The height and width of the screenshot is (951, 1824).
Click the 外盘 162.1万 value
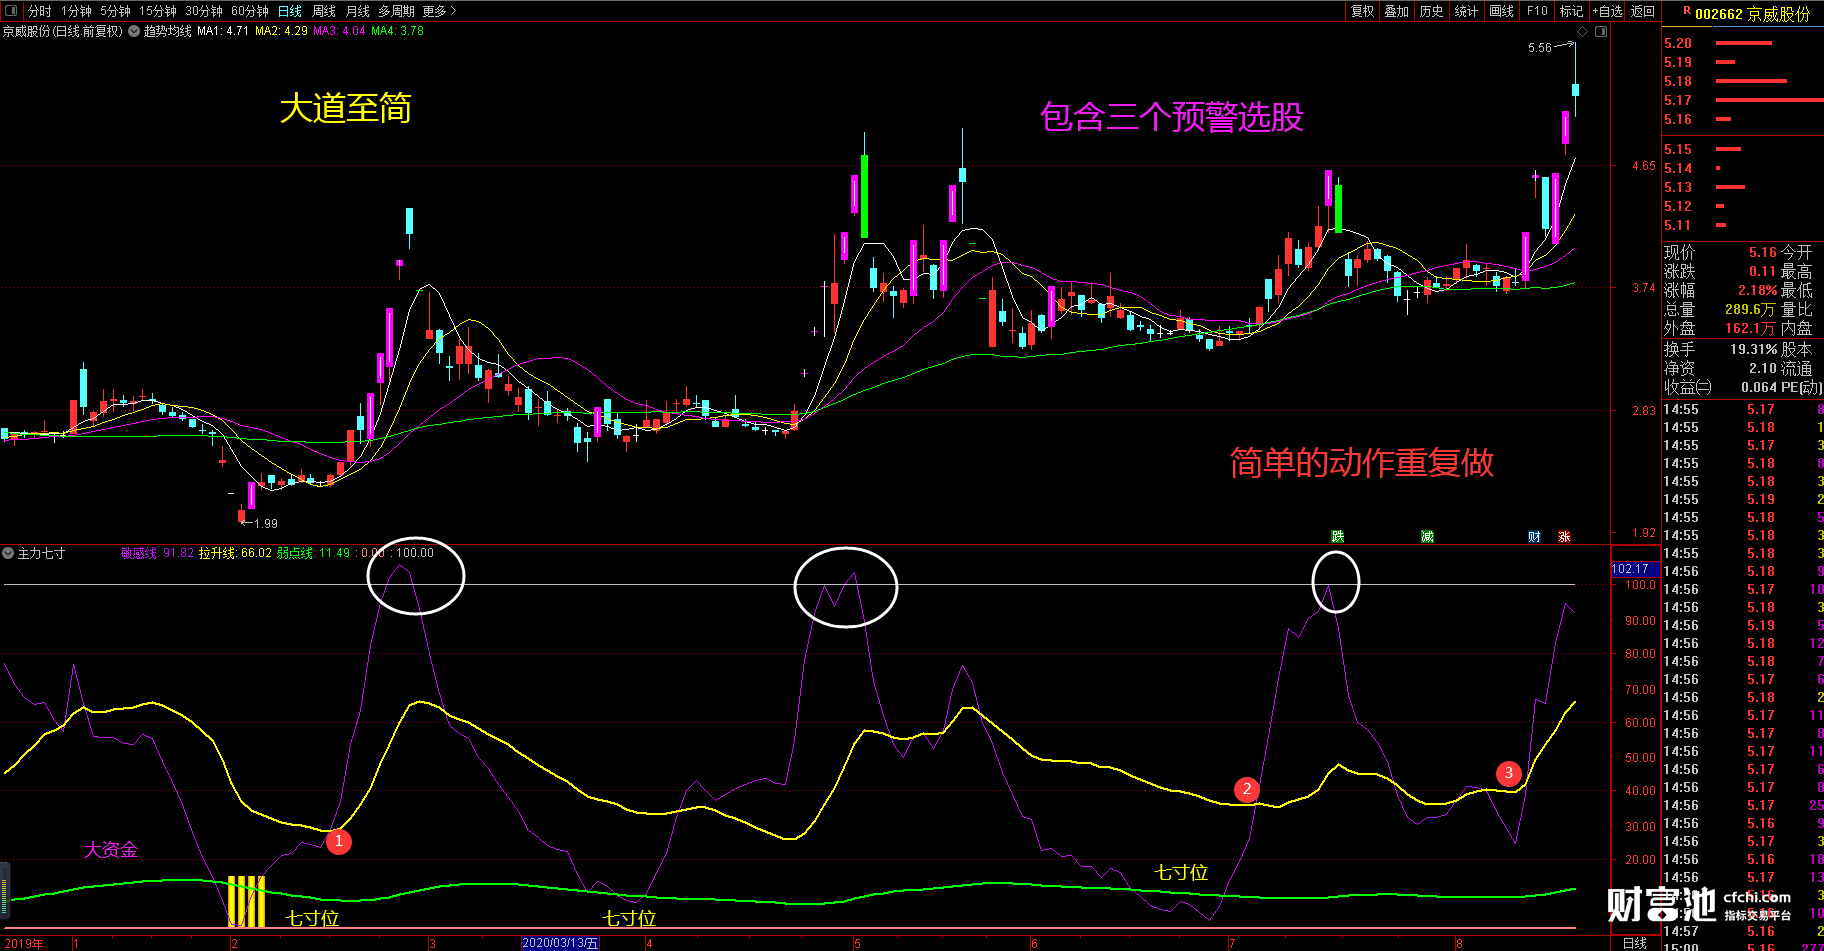point(1750,328)
